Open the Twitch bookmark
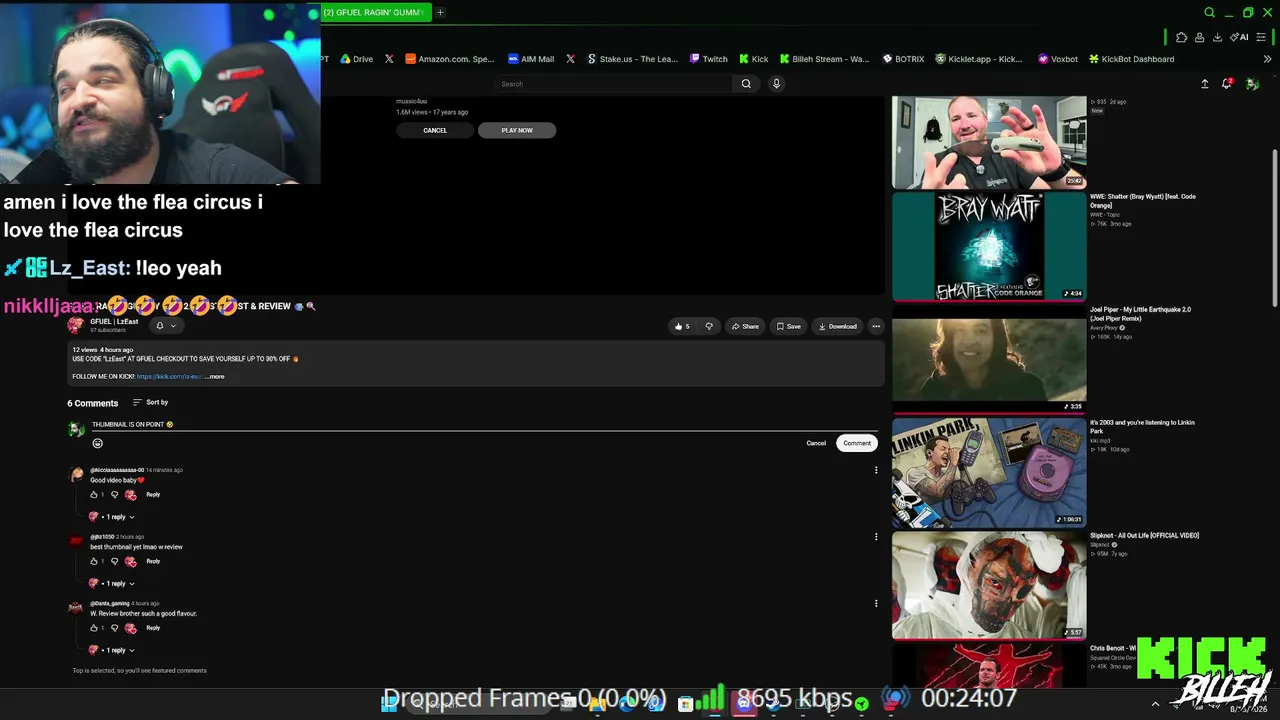The width and height of the screenshot is (1280, 720). point(709,59)
